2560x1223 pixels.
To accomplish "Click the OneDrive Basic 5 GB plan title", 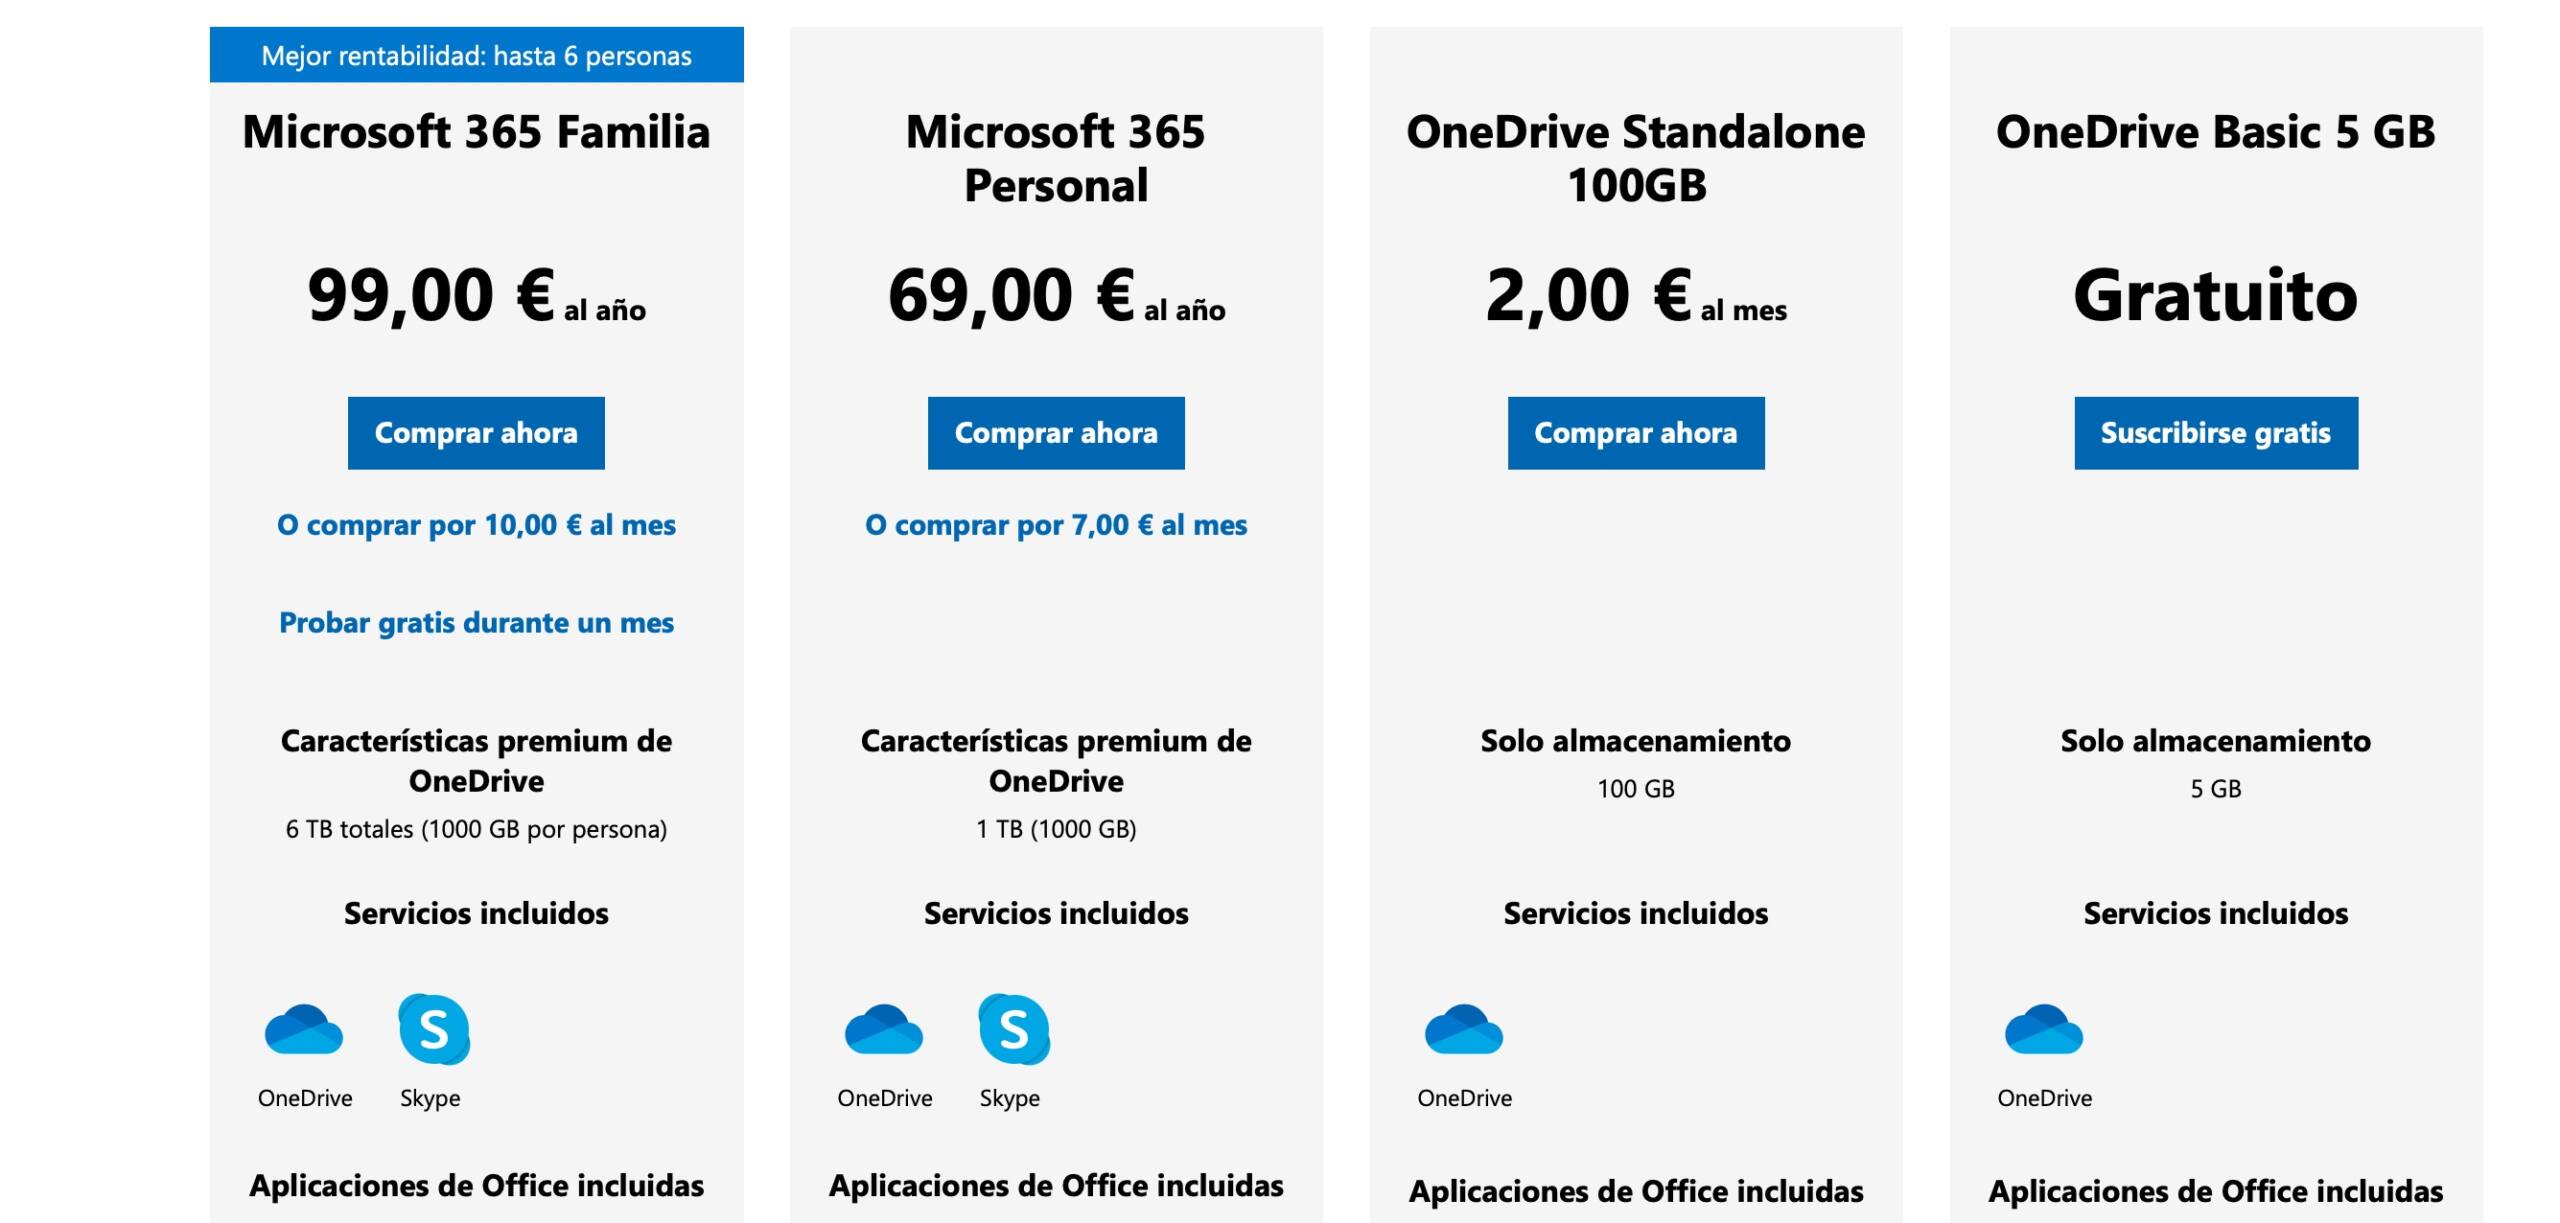I will point(2213,131).
